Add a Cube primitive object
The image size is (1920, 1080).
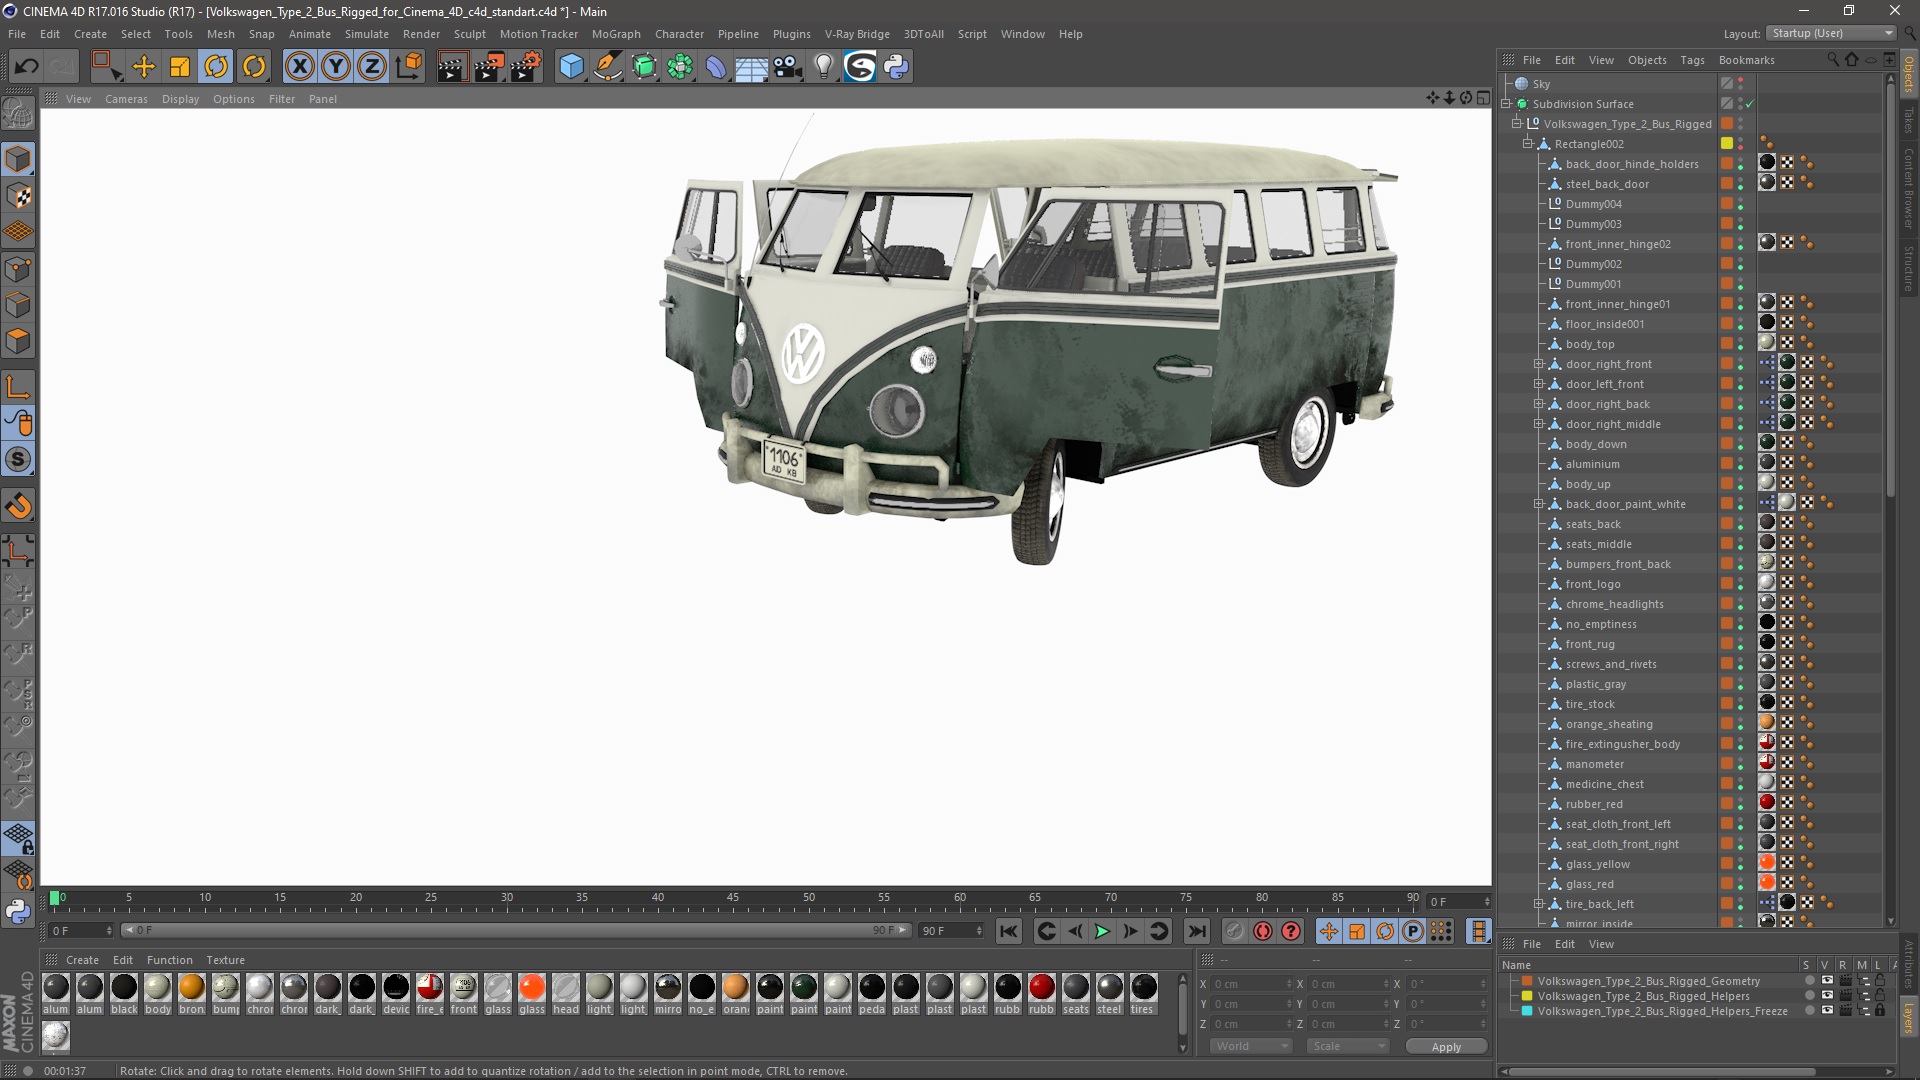click(571, 66)
